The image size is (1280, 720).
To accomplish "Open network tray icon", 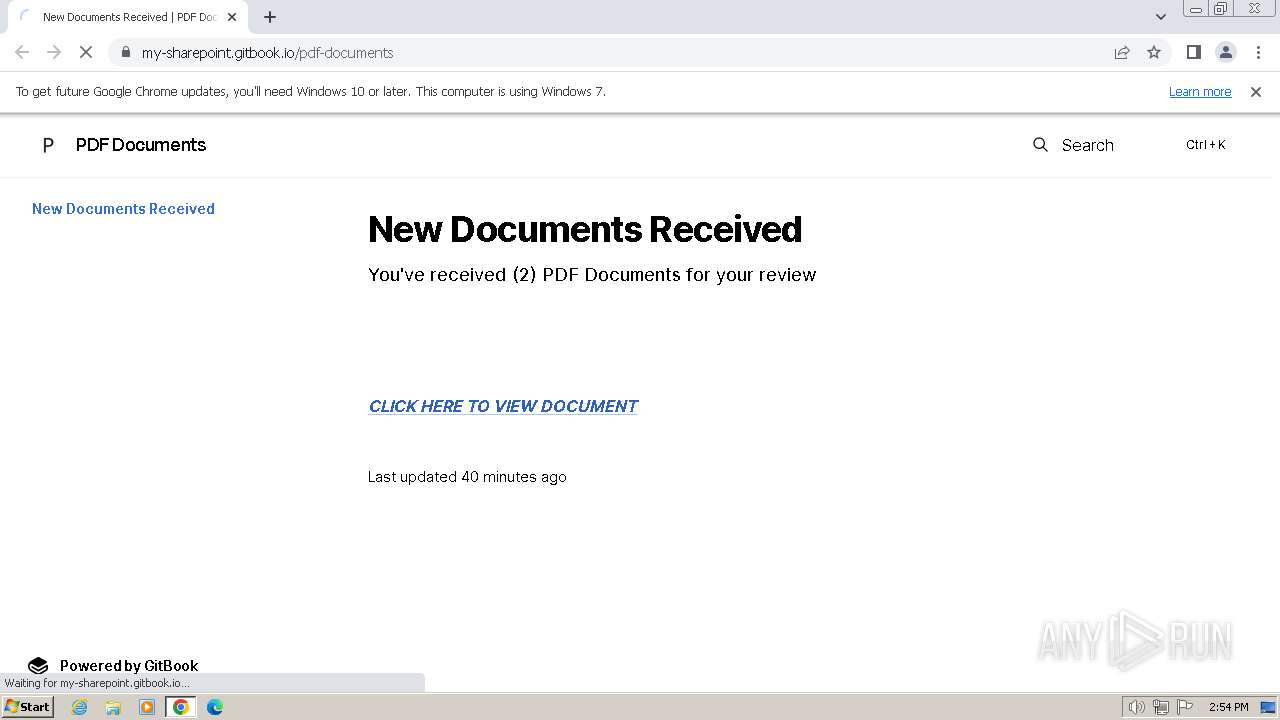I will tap(1161, 707).
